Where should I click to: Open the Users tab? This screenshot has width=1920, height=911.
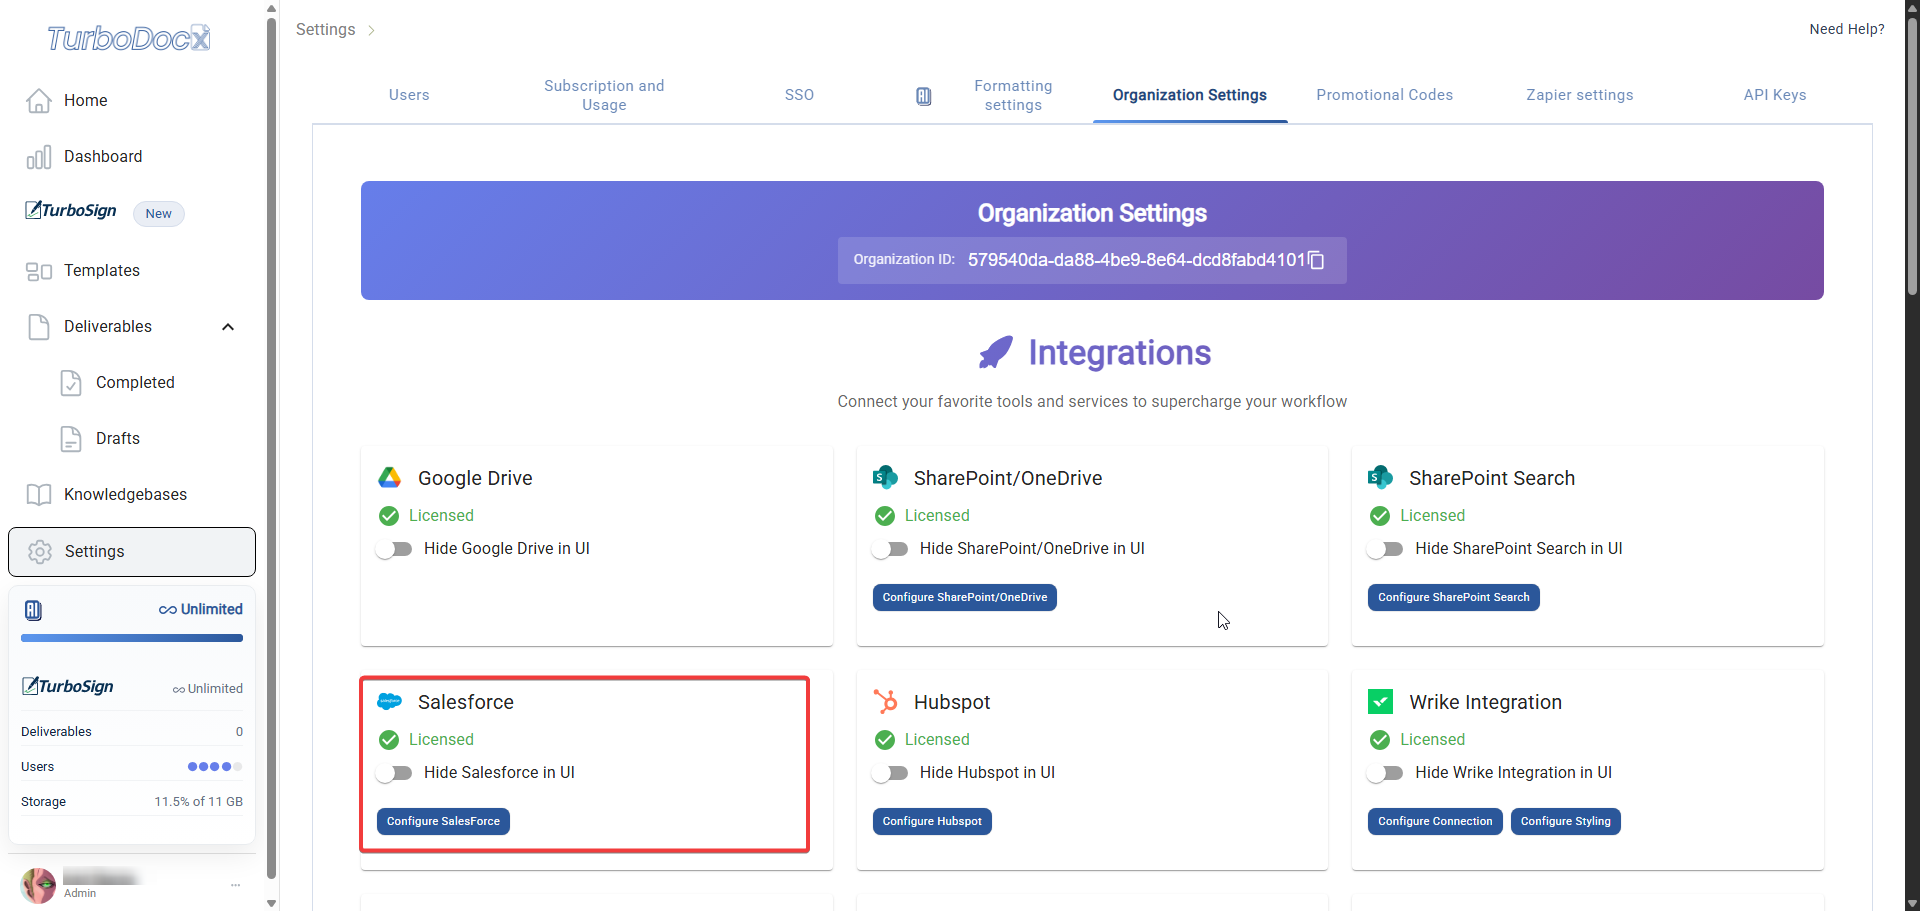(x=409, y=95)
